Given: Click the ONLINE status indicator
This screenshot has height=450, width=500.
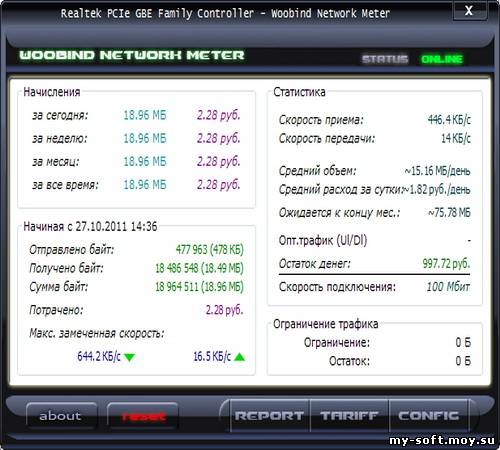Looking at the screenshot, I should tap(442, 59).
